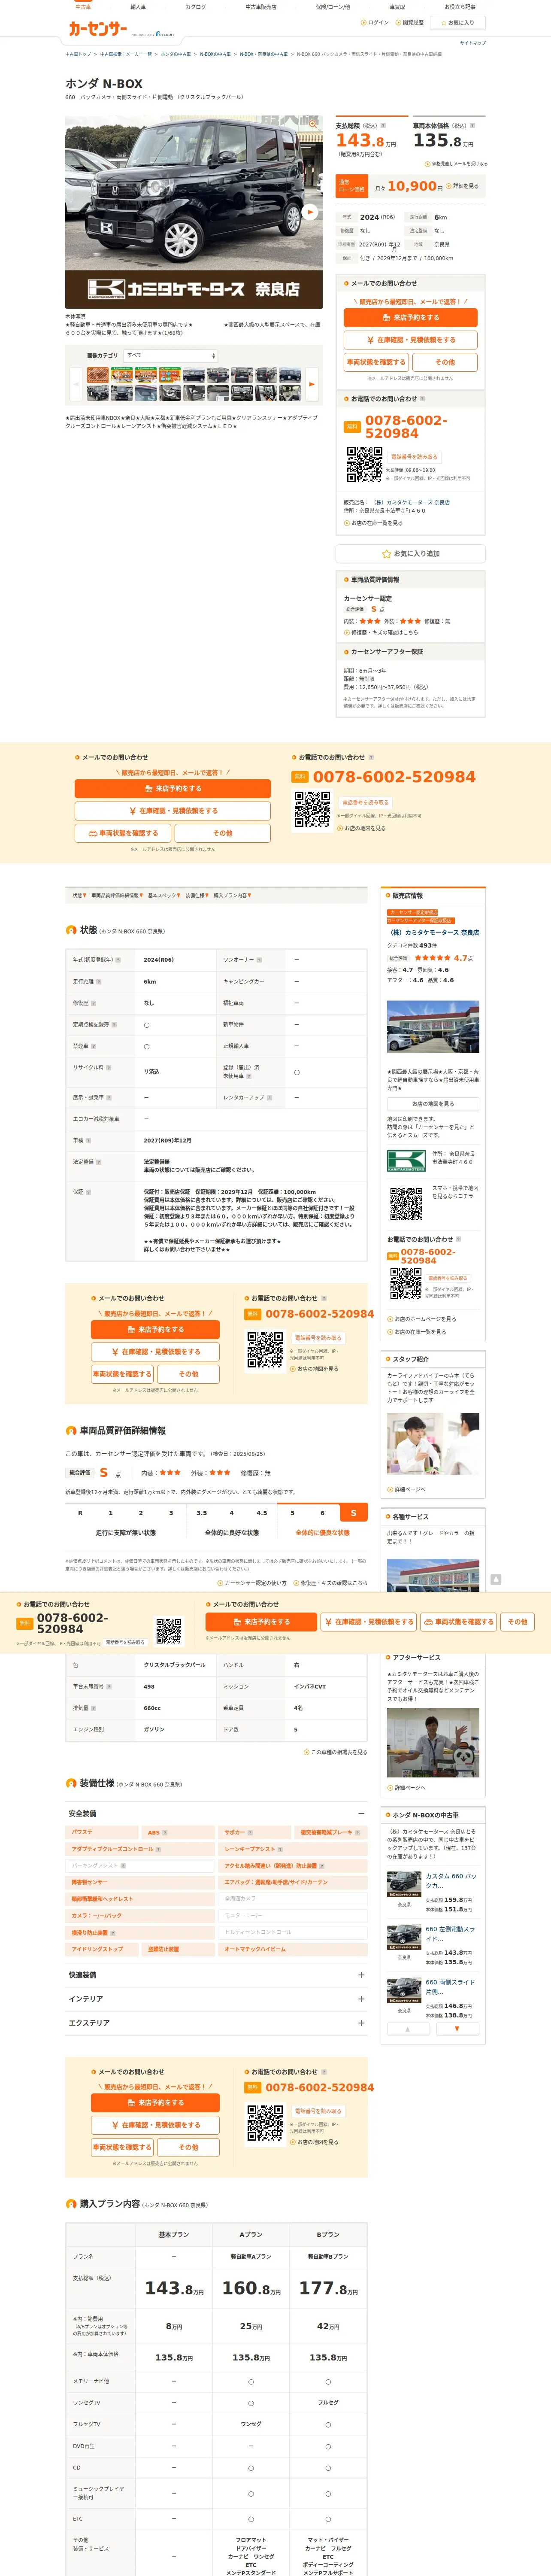The width and height of the screenshot is (551, 2576).
Task: Click the main black N-BOX photo
Action: pyautogui.click(x=194, y=212)
